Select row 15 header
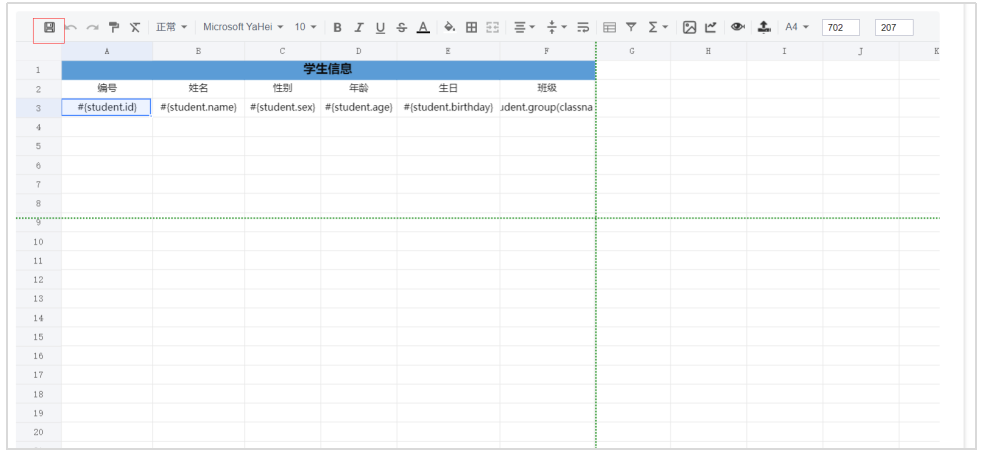Viewport: 984px width, 455px height. (38, 337)
